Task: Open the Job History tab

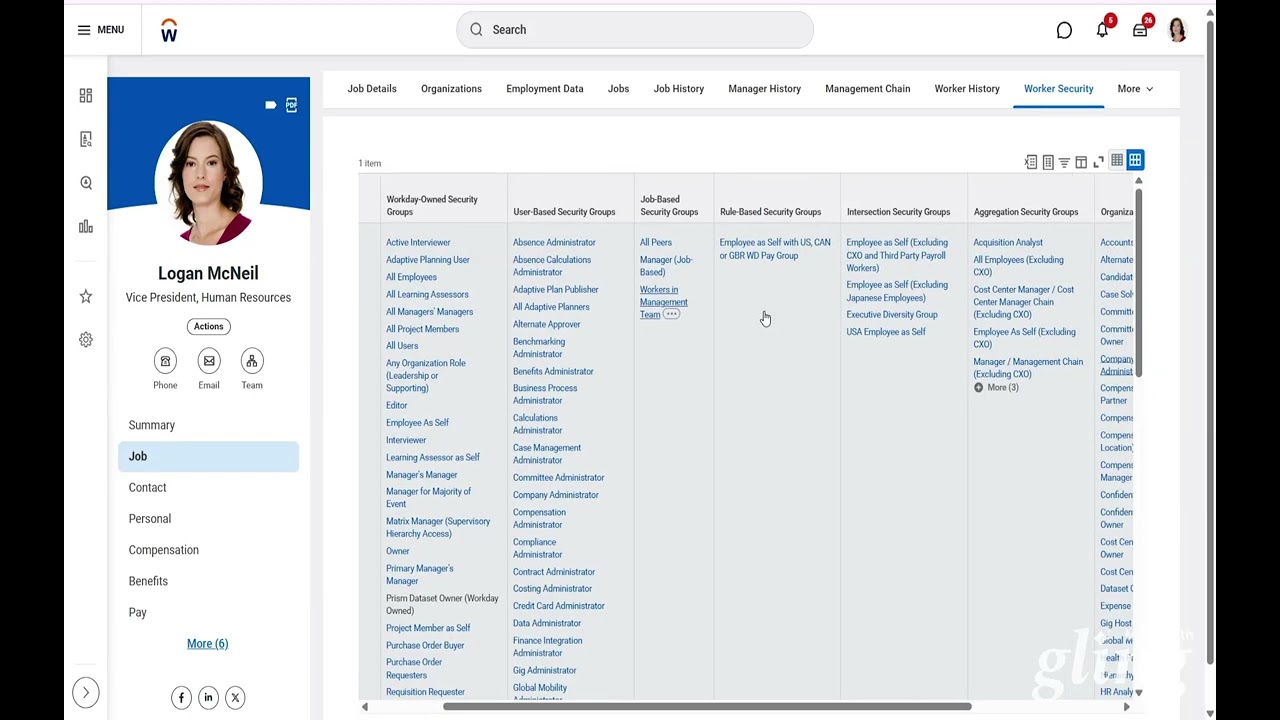Action: pos(679,89)
